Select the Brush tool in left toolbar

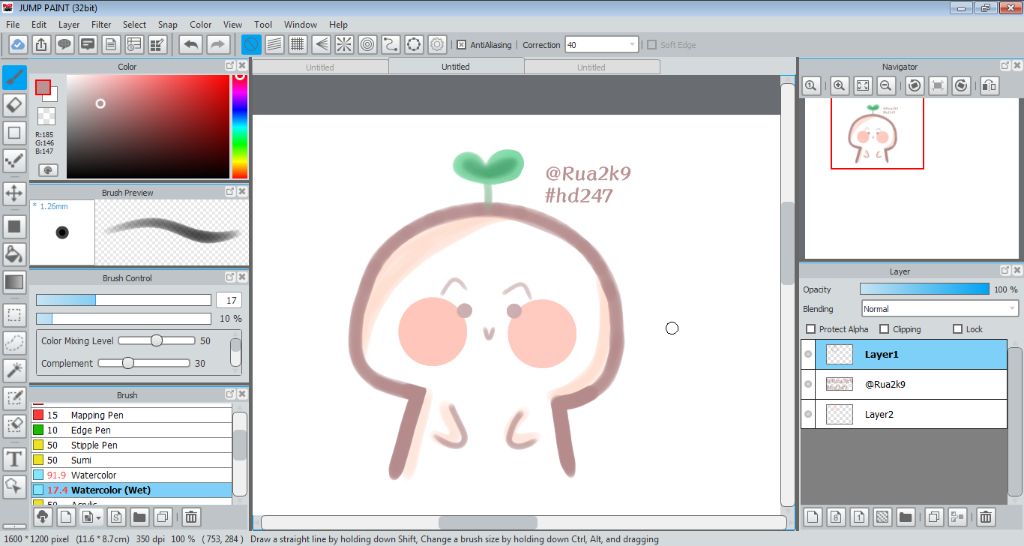(14, 77)
